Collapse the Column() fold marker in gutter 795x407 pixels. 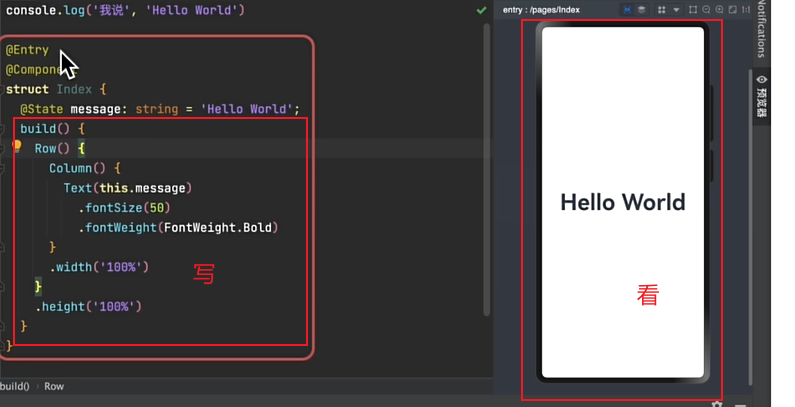pos(2,169)
